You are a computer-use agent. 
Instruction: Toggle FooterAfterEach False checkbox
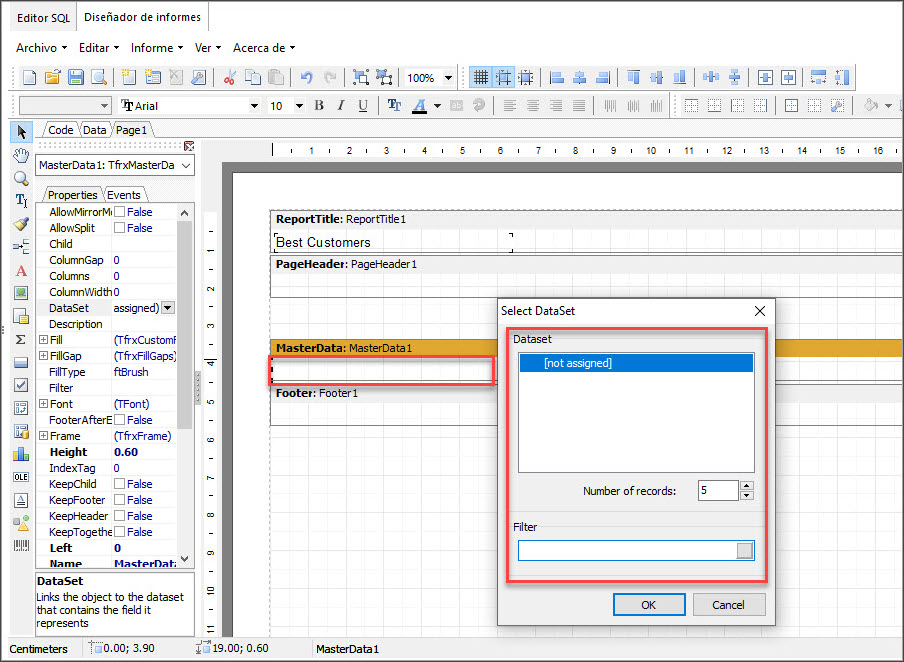point(119,419)
